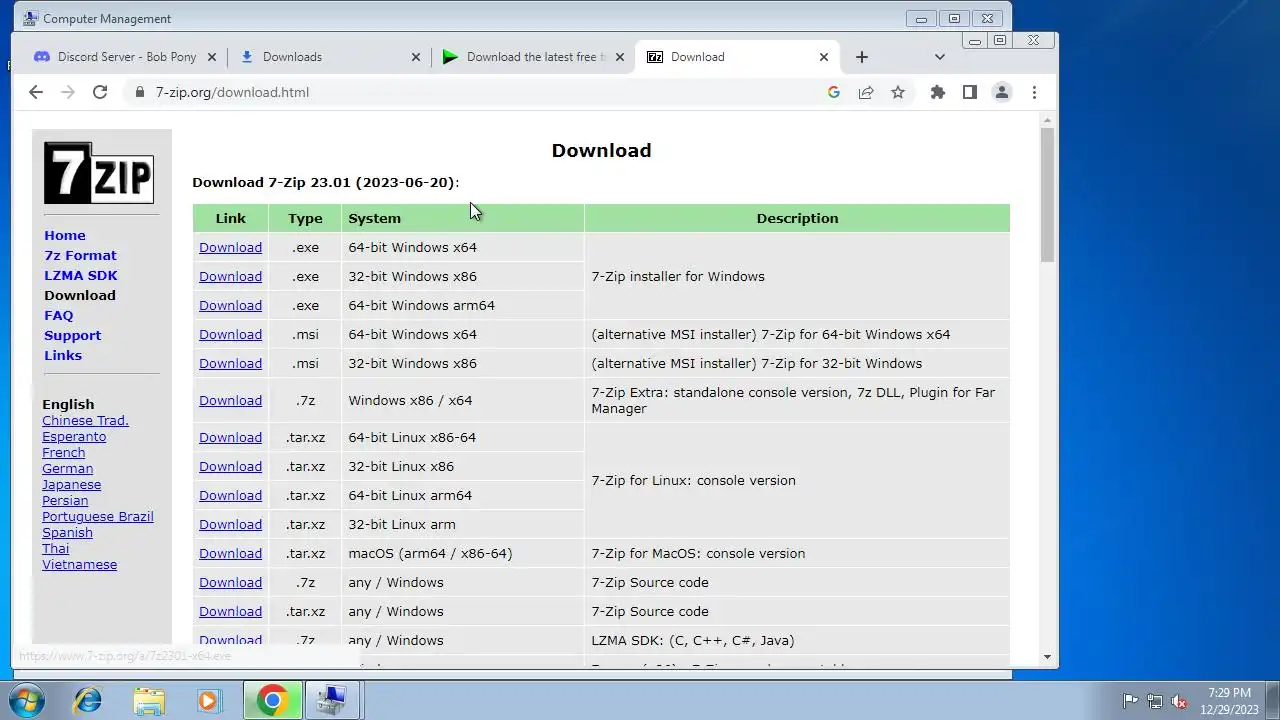Switch language to Spanish
The height and width of the screenshot is (720, 1280).
[x=67, y=532]
